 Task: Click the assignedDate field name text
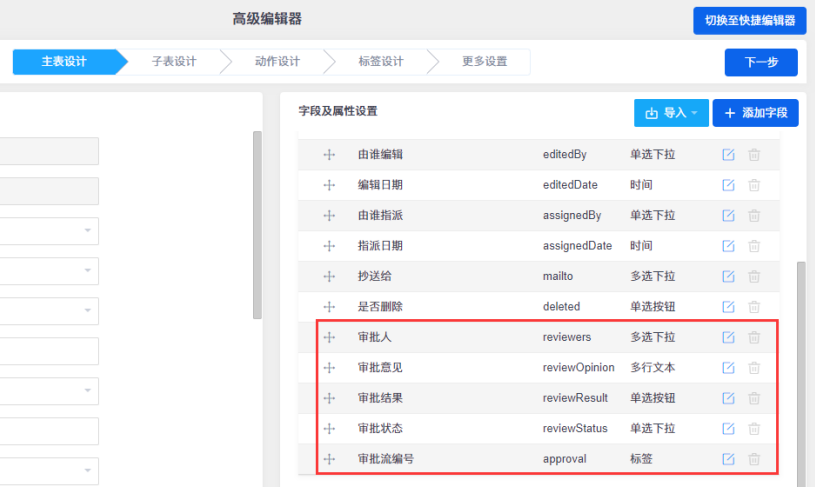click(577, 246)
